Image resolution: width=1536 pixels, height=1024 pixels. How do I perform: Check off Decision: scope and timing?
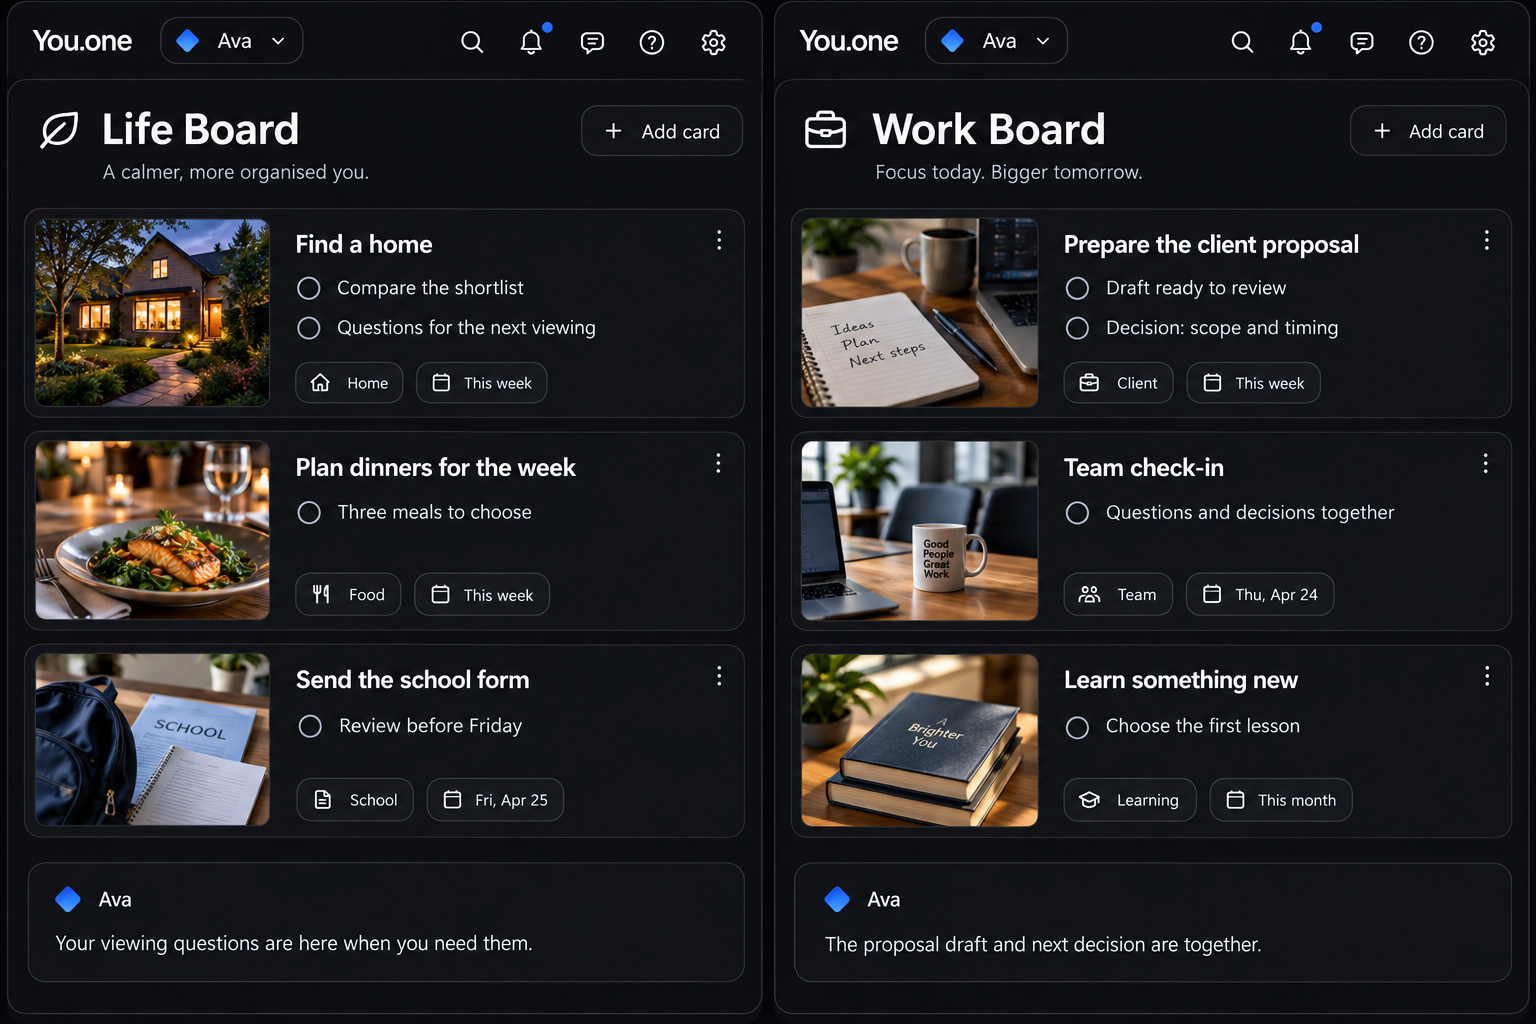click(1077, 328)
